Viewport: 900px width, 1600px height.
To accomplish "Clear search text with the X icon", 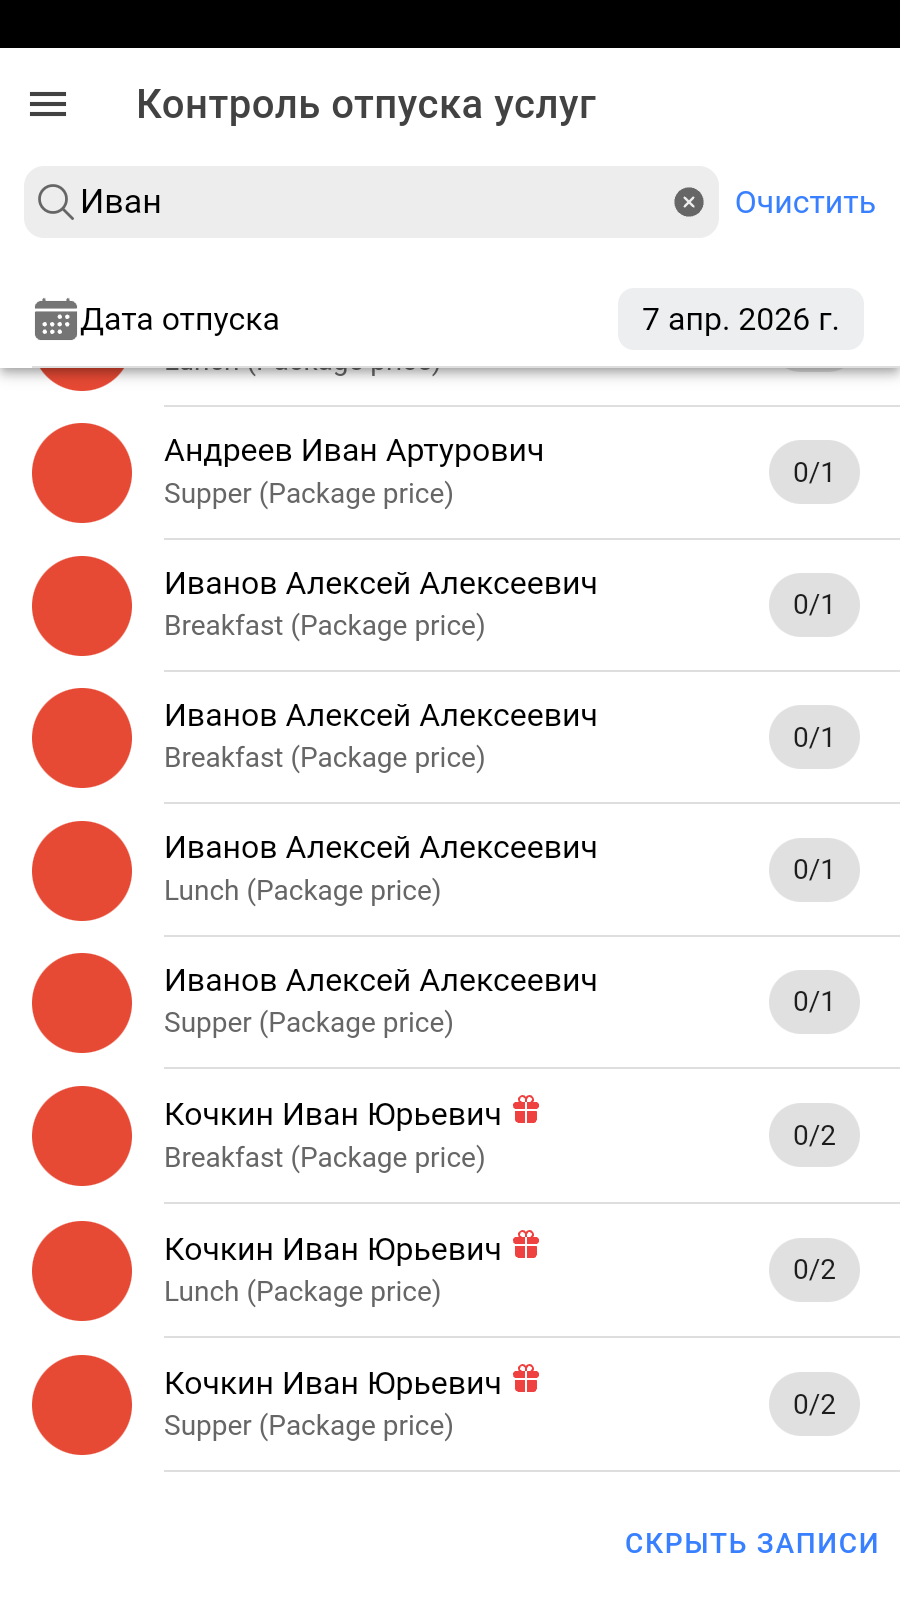I will click(688, 202).
